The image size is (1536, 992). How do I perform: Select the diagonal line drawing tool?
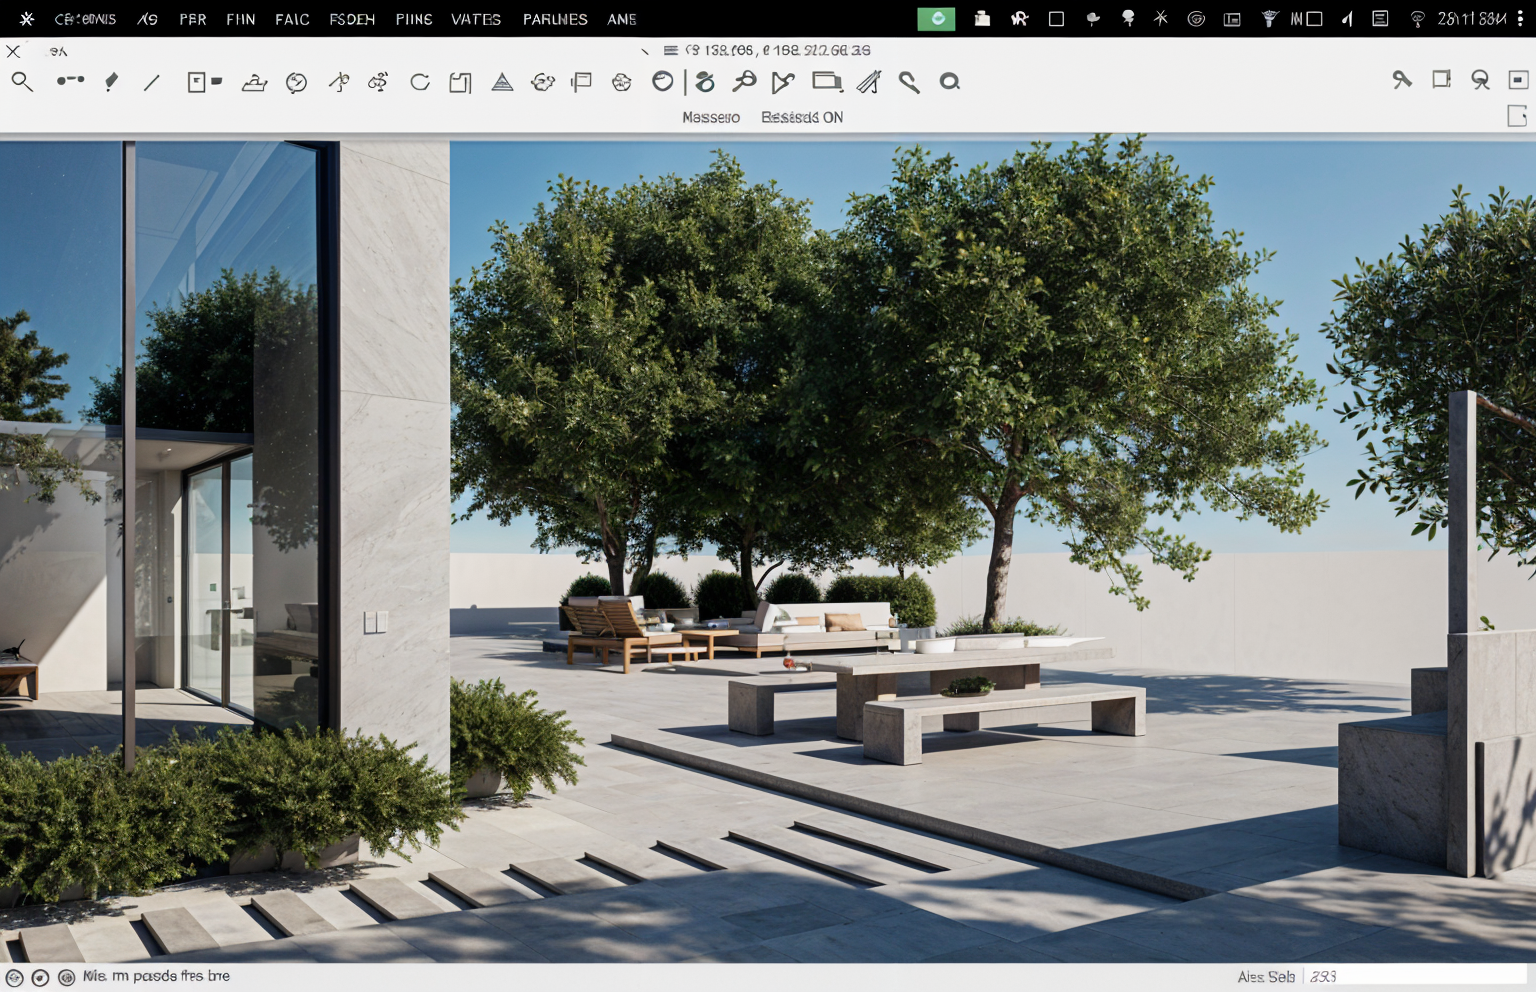click(152, 83)
